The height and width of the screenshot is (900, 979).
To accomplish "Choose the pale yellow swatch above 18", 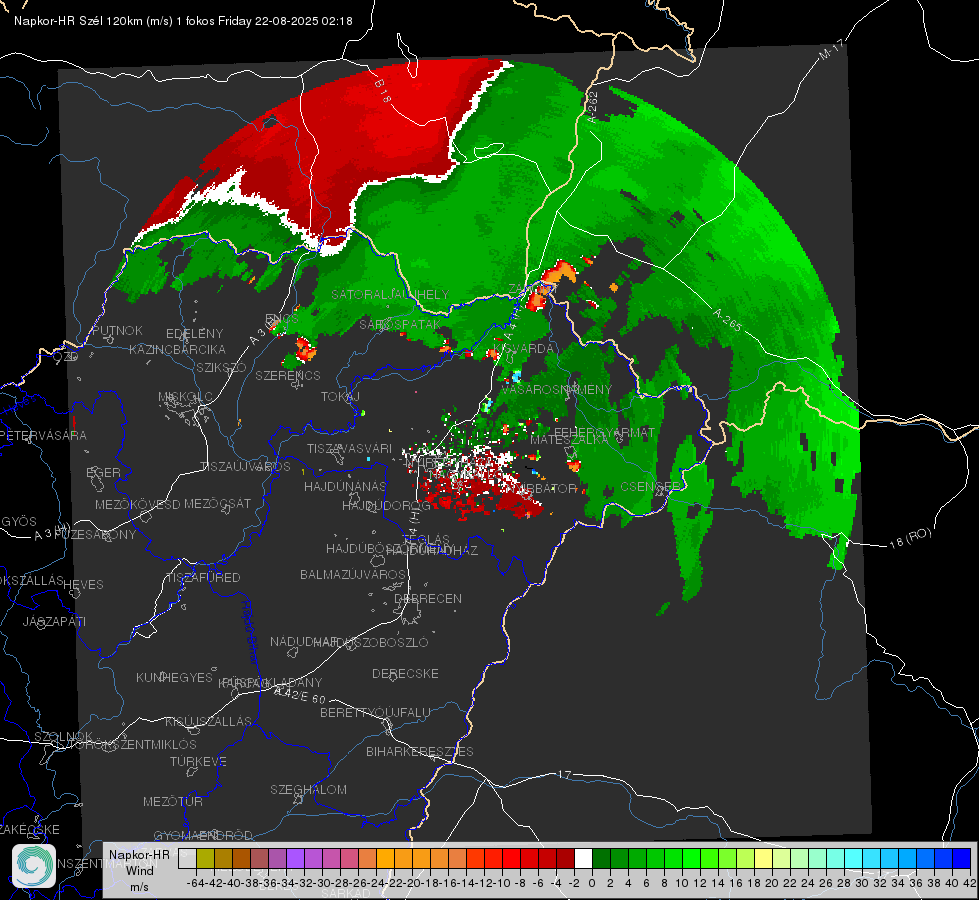I will coord(764,859).
